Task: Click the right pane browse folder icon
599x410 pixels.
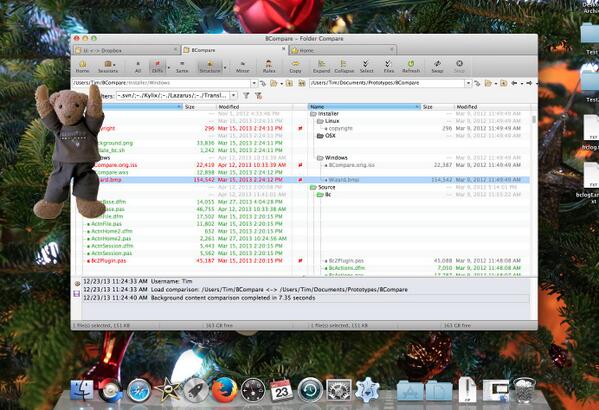Action: [x=488, y=83]
